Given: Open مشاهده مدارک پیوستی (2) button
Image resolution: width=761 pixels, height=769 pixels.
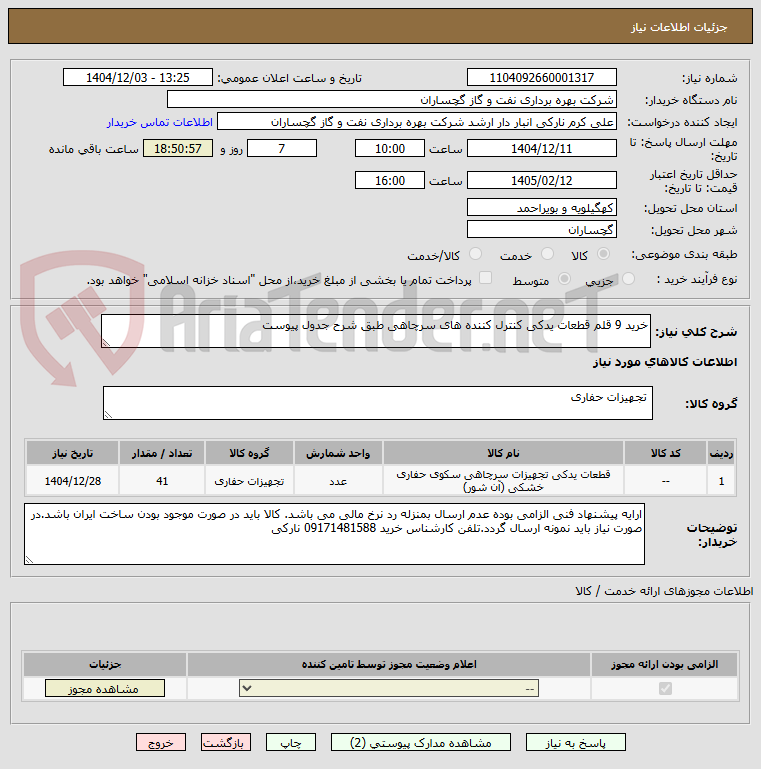Looking at the screenshot, I should point(421,743).
